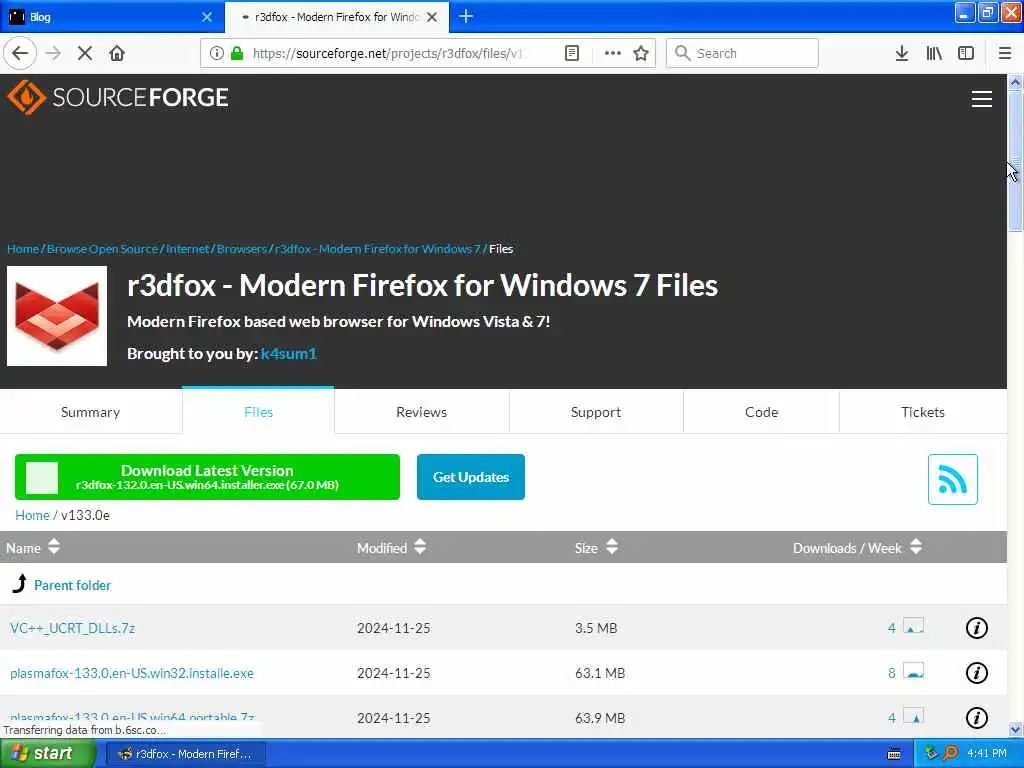Image resolution: width=1024 pixels, height=768 pixels.
Task: Sort files by Downloads / Week
Action: click(x=857, y=547)
